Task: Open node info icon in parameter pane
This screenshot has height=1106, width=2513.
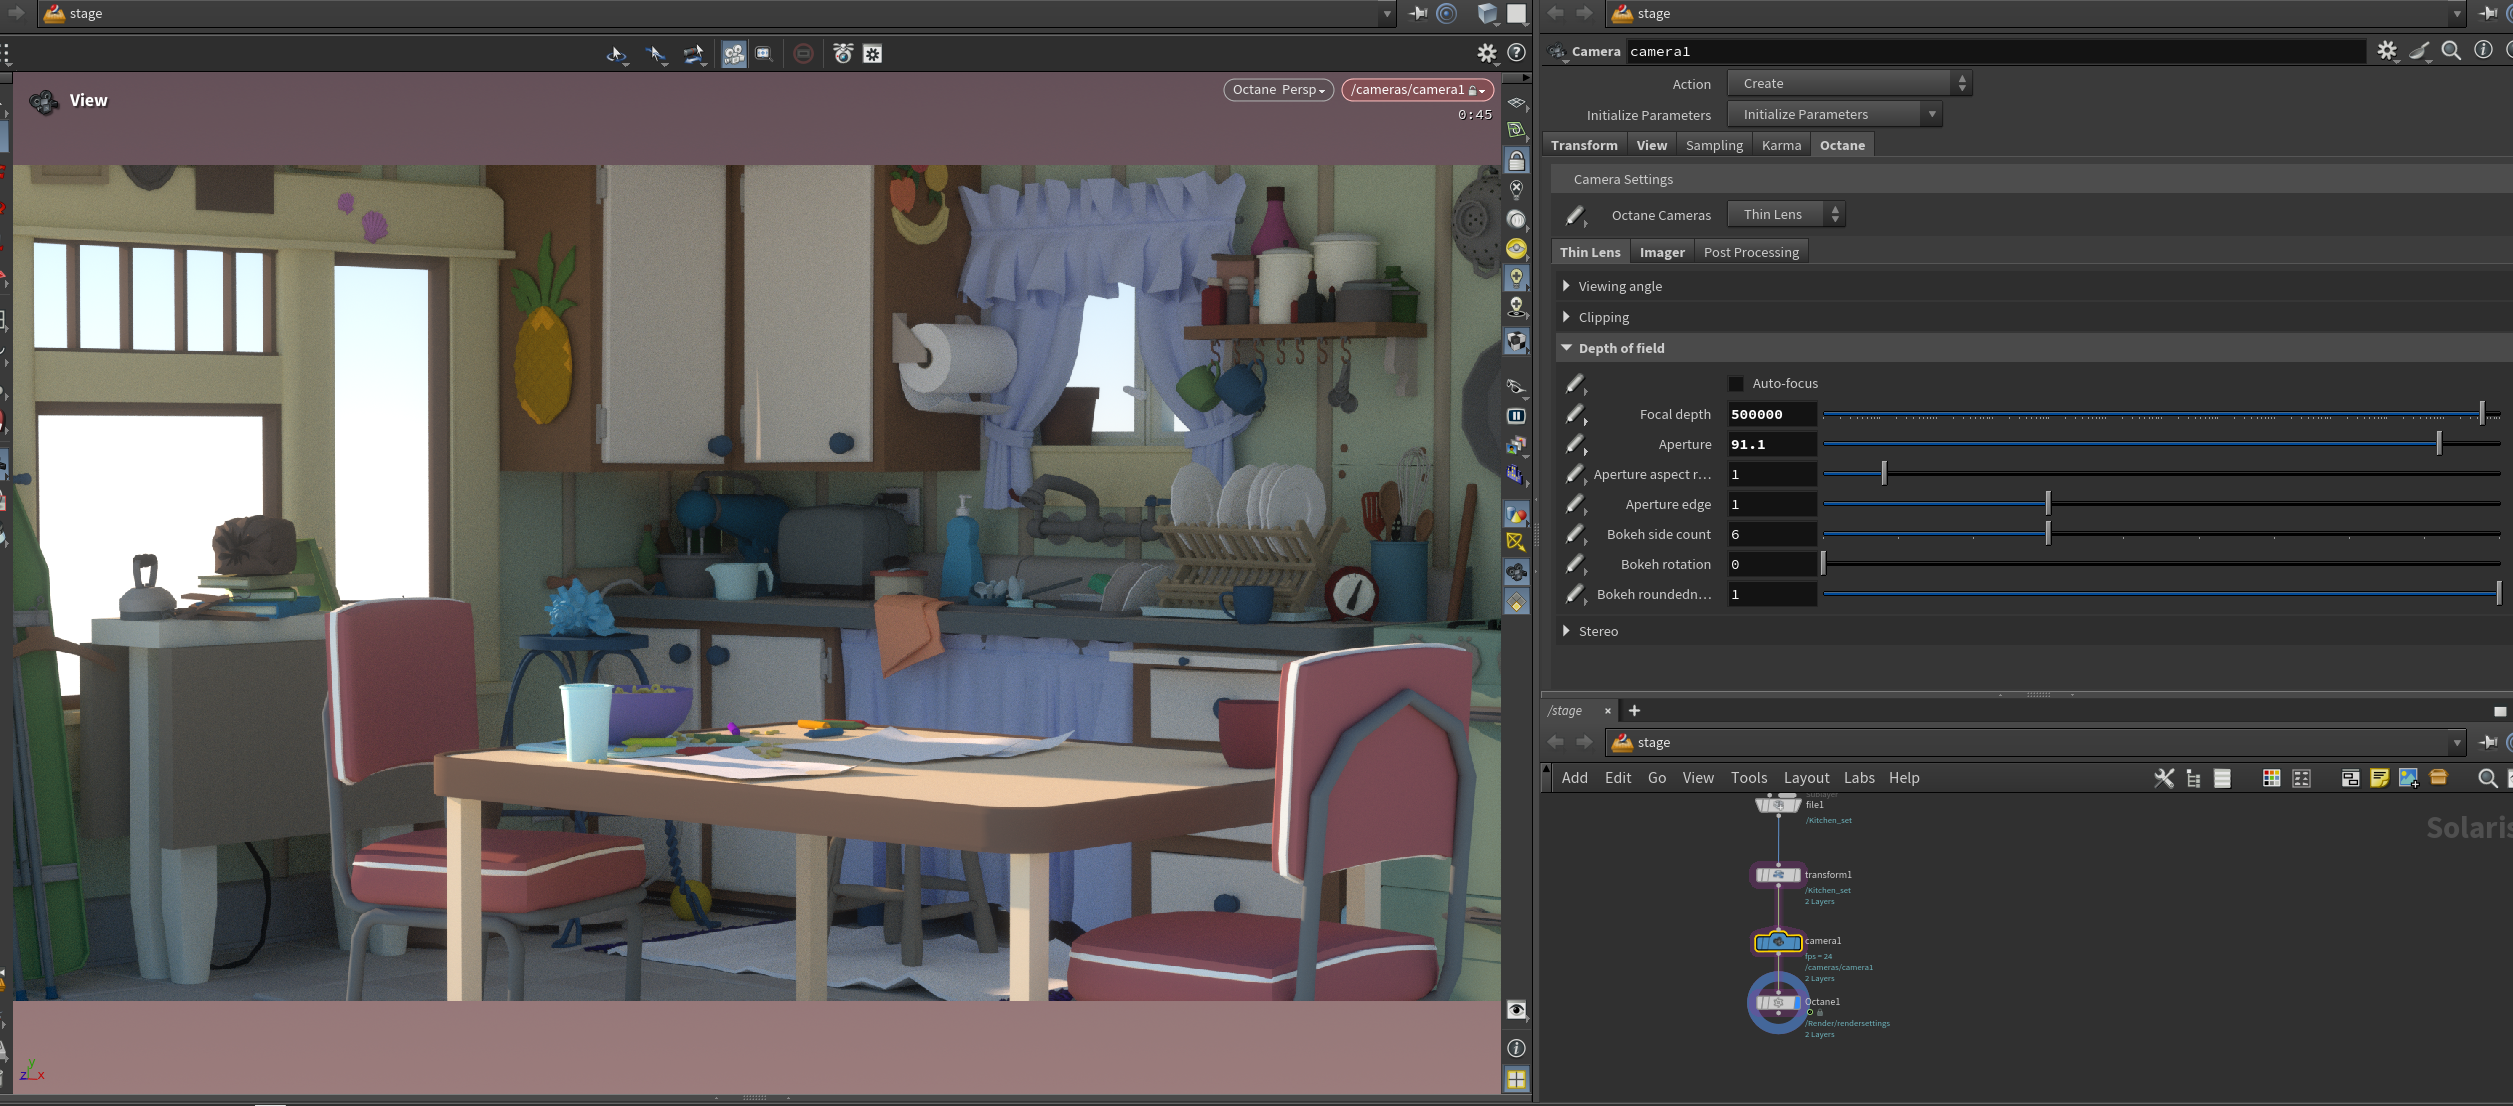Action: tap(2483, 51)
